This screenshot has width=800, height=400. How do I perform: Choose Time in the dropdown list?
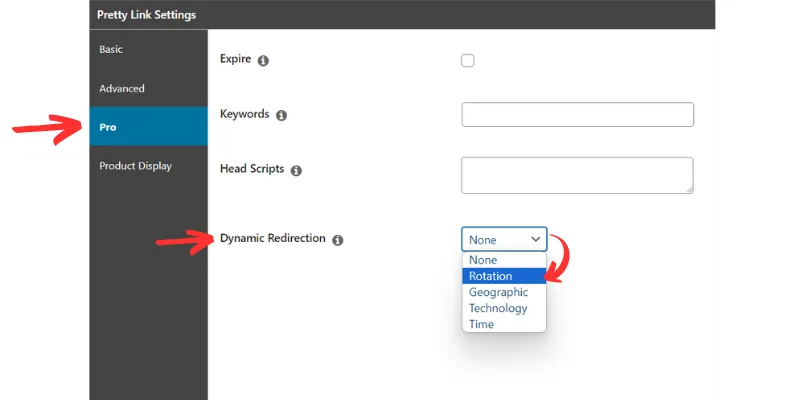coord(482,324)
